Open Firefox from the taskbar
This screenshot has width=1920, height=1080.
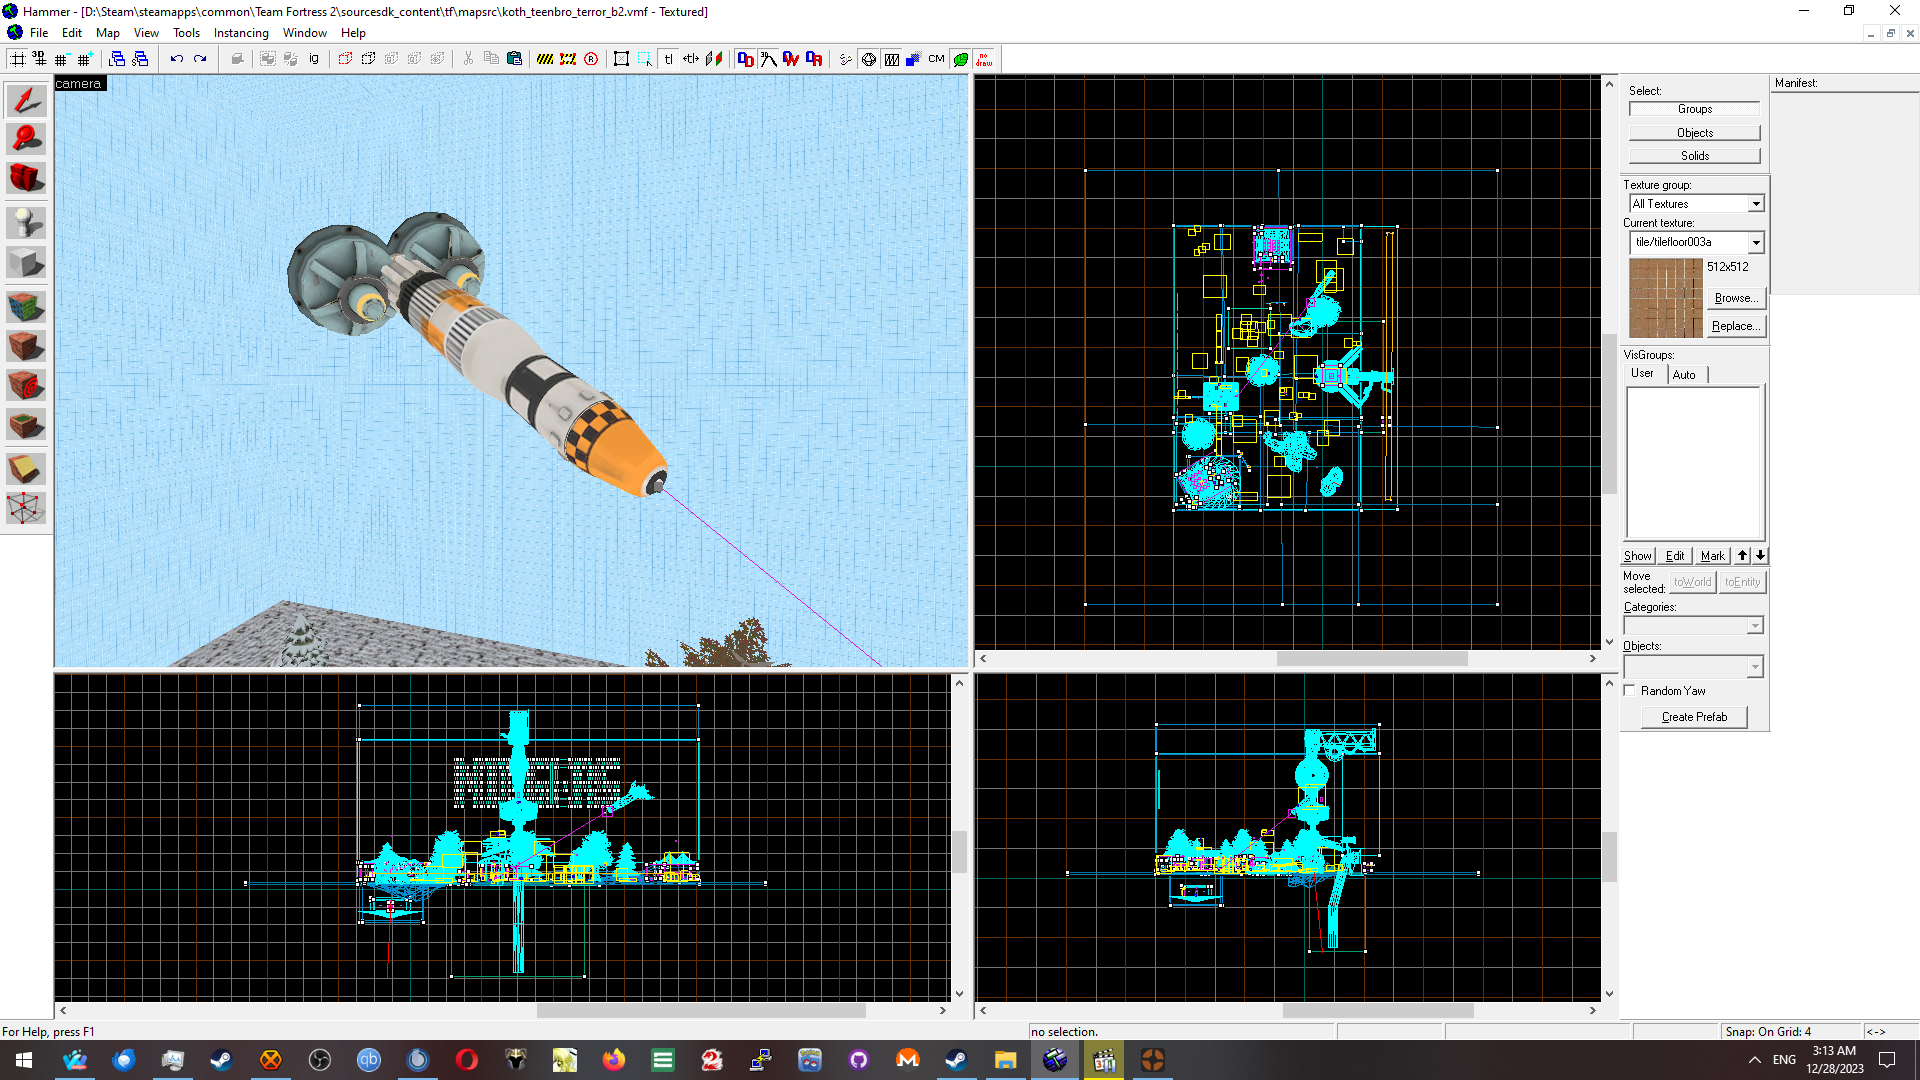[x=613, y=1060]
